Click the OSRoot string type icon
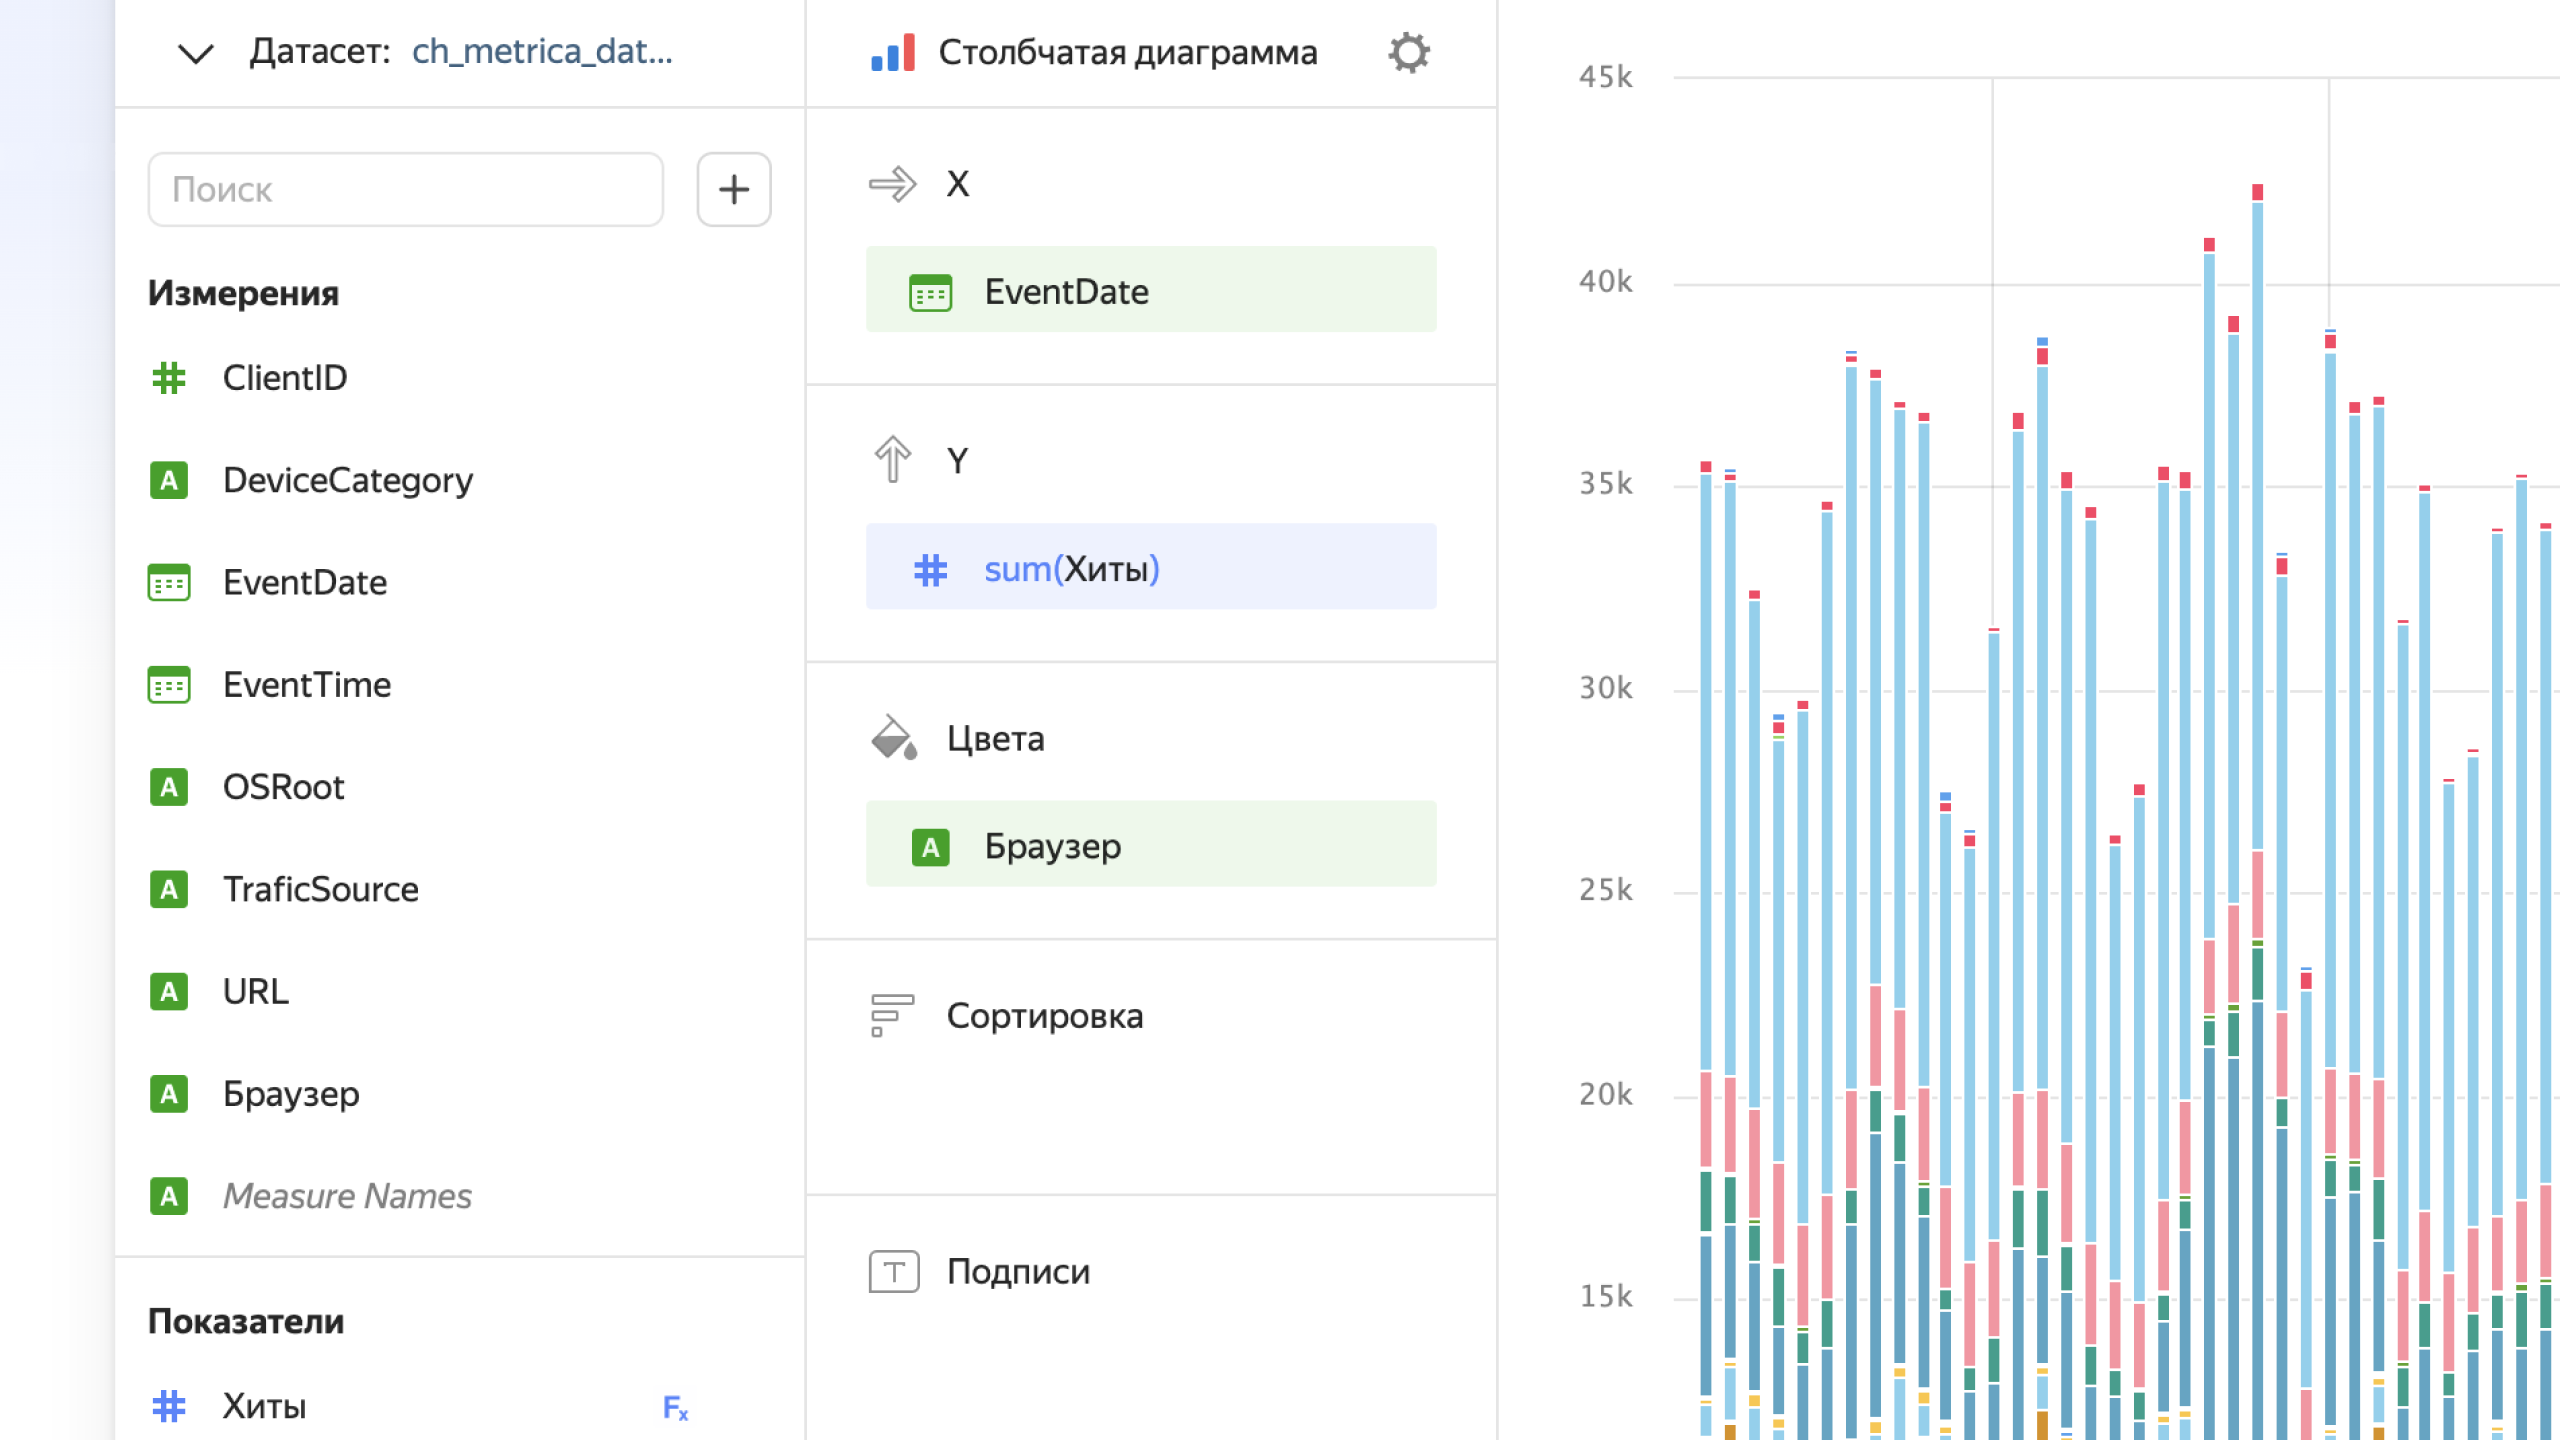Viewport: 2560px width, 1440px height. pos(169,787)
